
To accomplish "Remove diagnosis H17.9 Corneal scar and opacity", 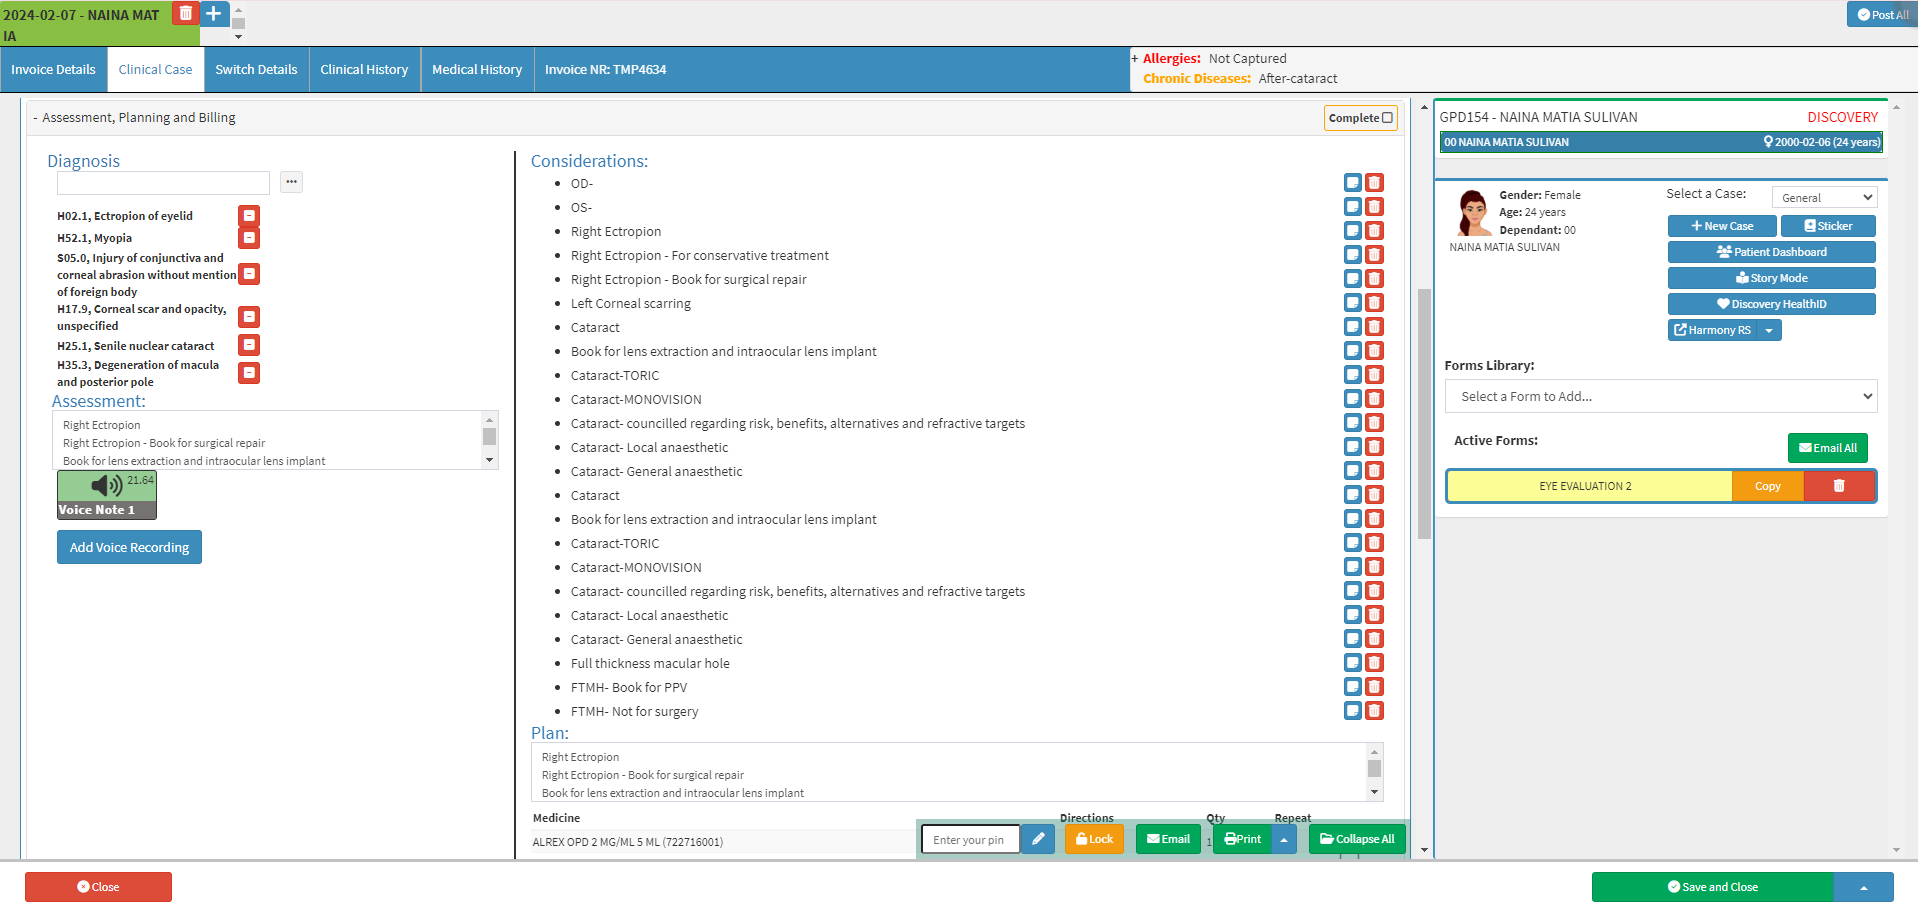I will click(249, 317).
